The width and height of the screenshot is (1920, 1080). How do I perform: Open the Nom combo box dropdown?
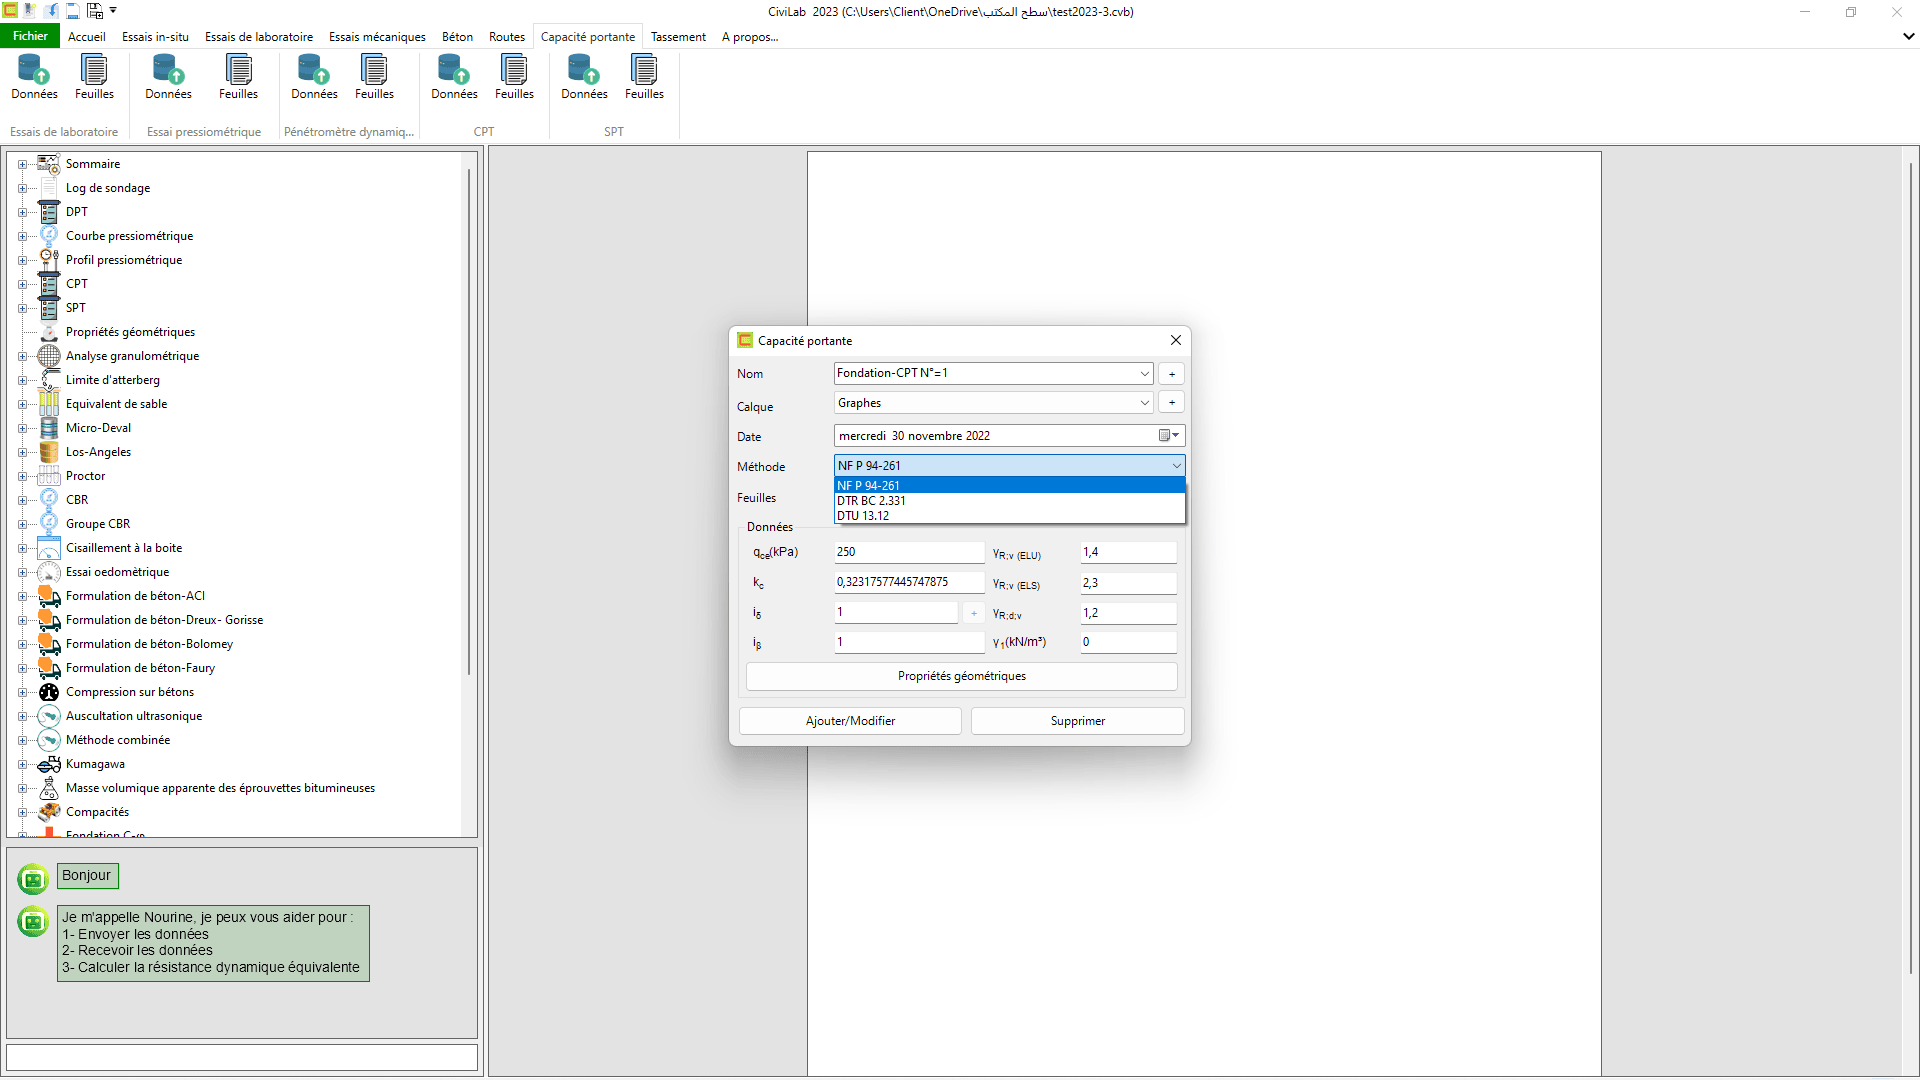pyautogui.click(x=1144, y=374)
